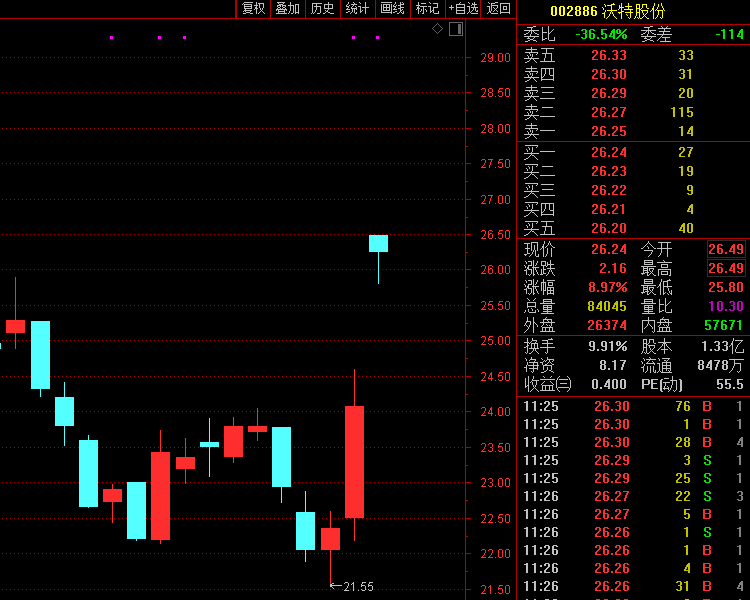Add stock via +自选 button
The image size is (750, 600).
point(463,9)
